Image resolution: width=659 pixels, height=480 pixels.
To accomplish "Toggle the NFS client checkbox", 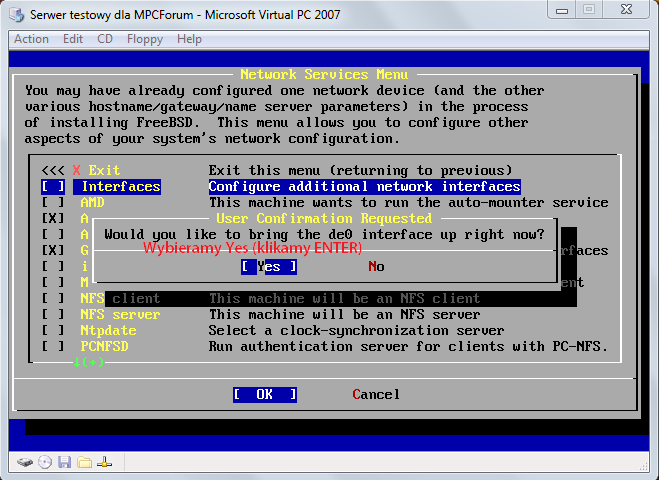I will coord(53,298).
